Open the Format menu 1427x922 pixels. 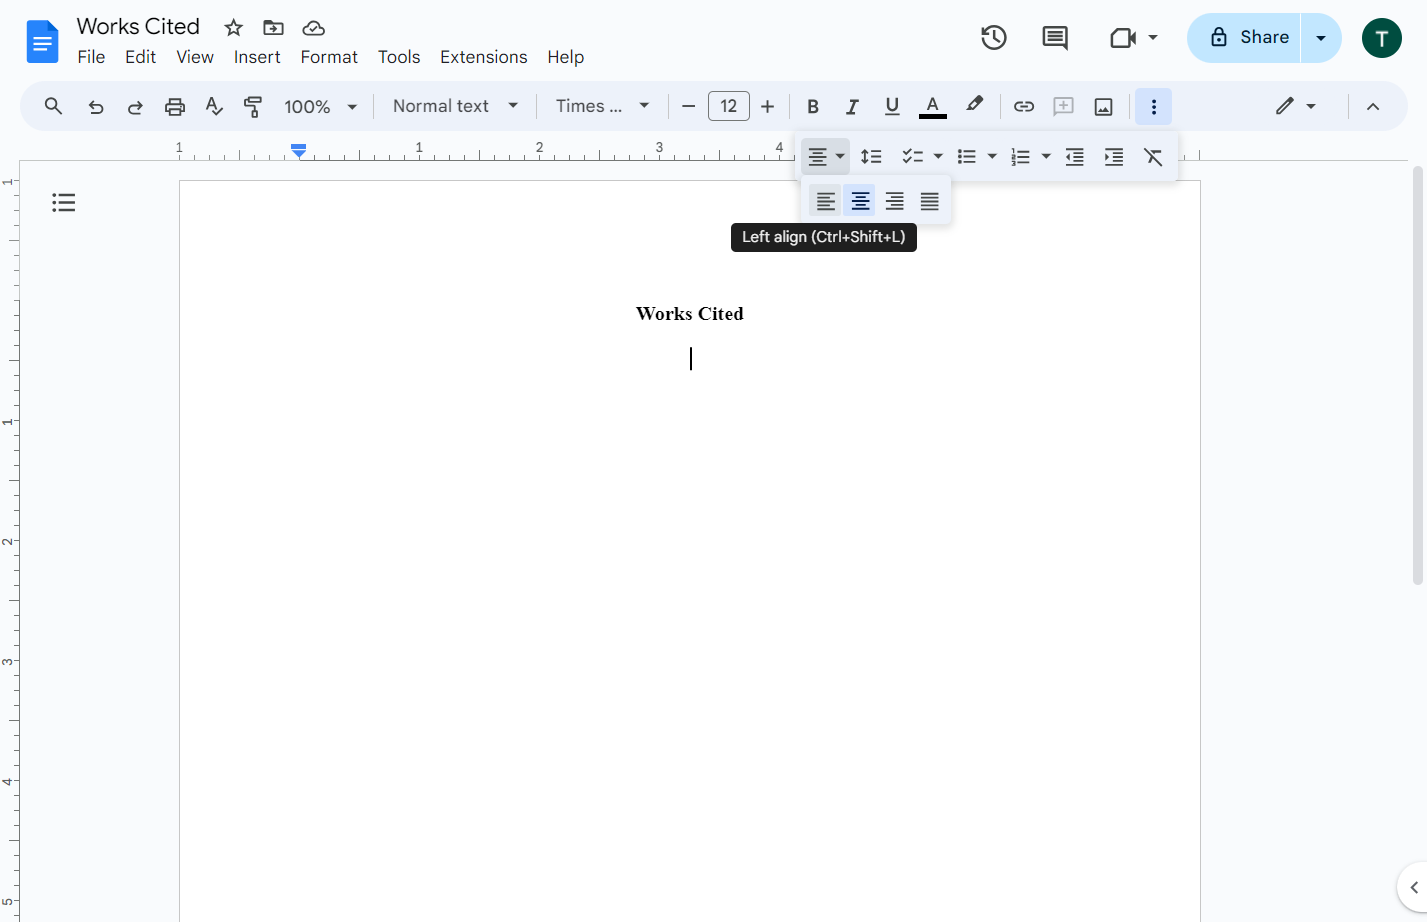tap(329, 57)
